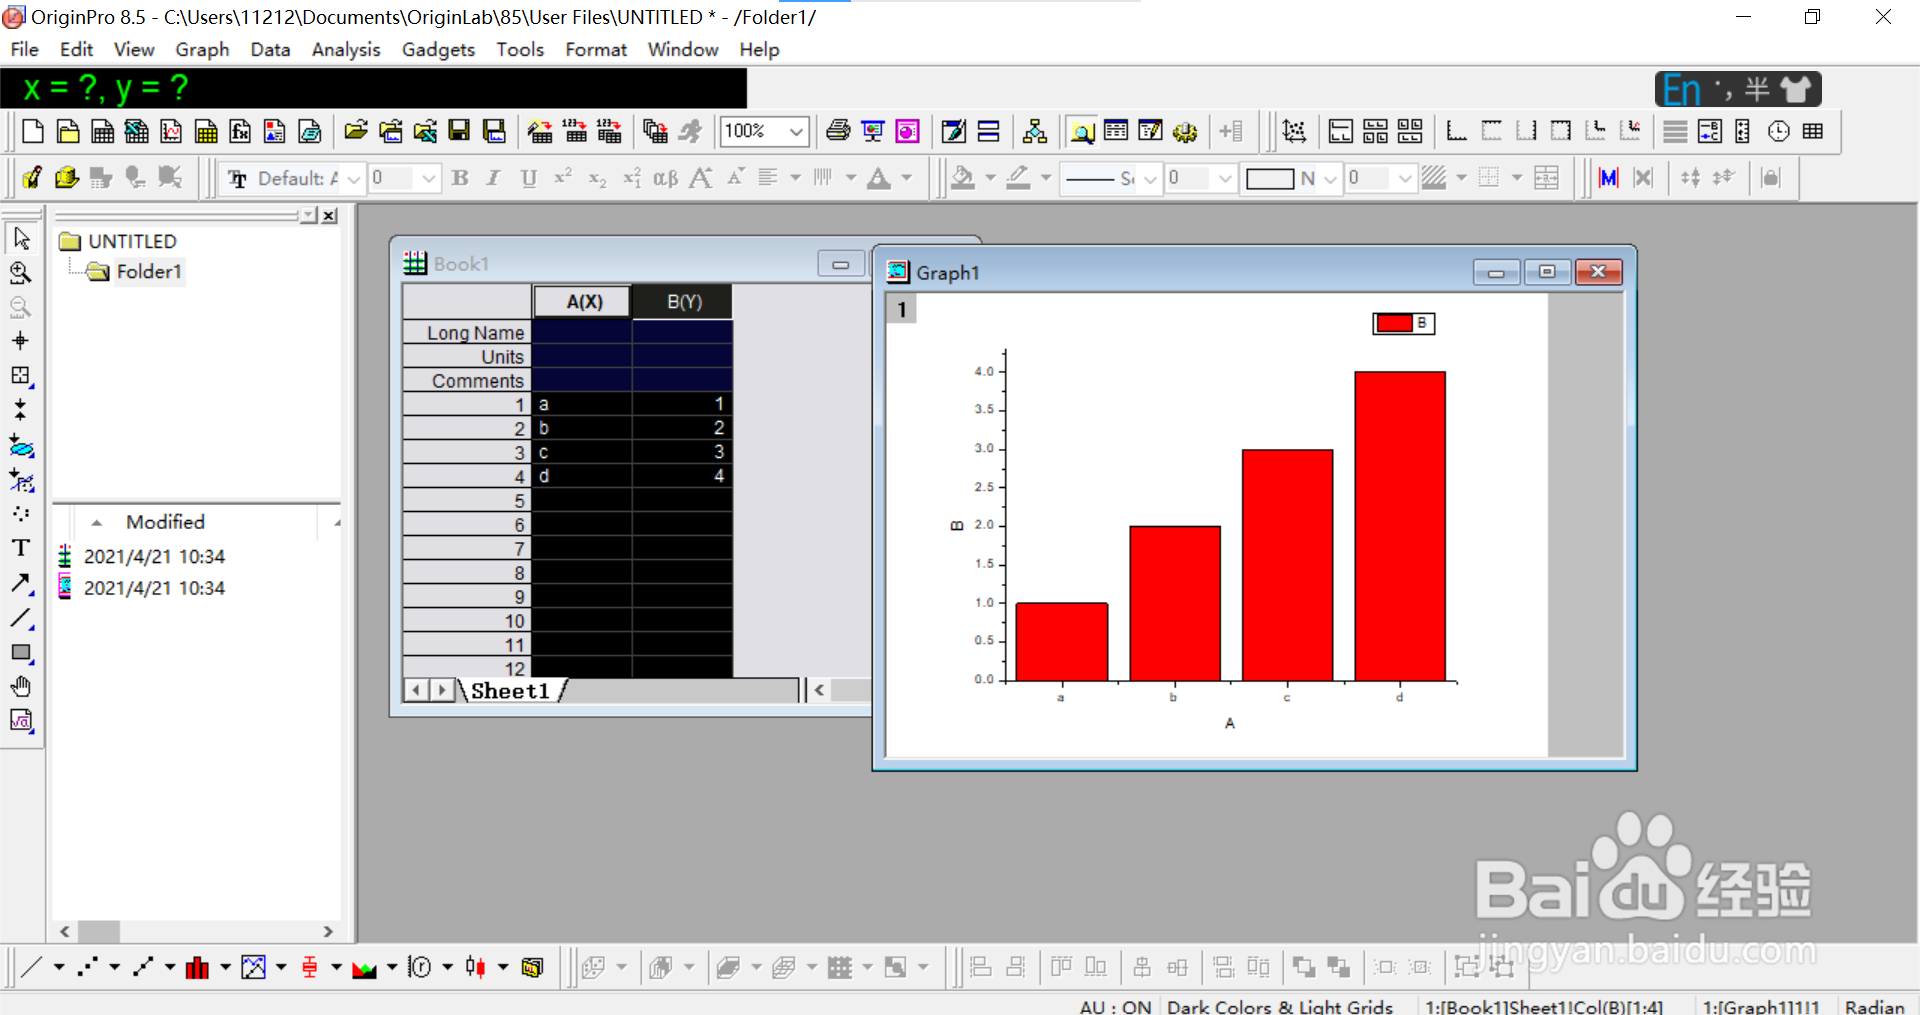1920x1015 pixels.
Task: Toggle Superscript formatting
Action: 563,178
